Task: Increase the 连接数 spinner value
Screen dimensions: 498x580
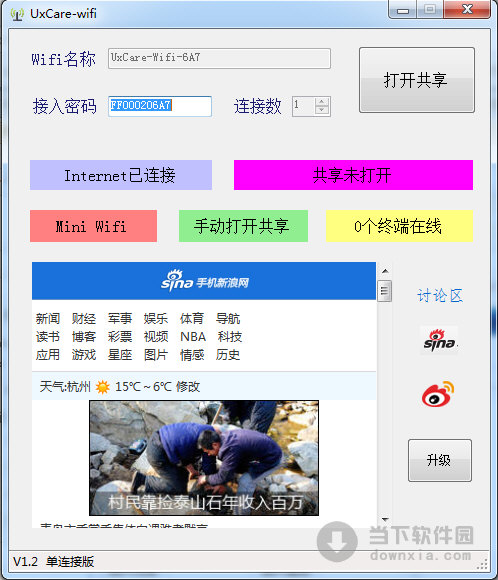Action: [x=322, y=101]
